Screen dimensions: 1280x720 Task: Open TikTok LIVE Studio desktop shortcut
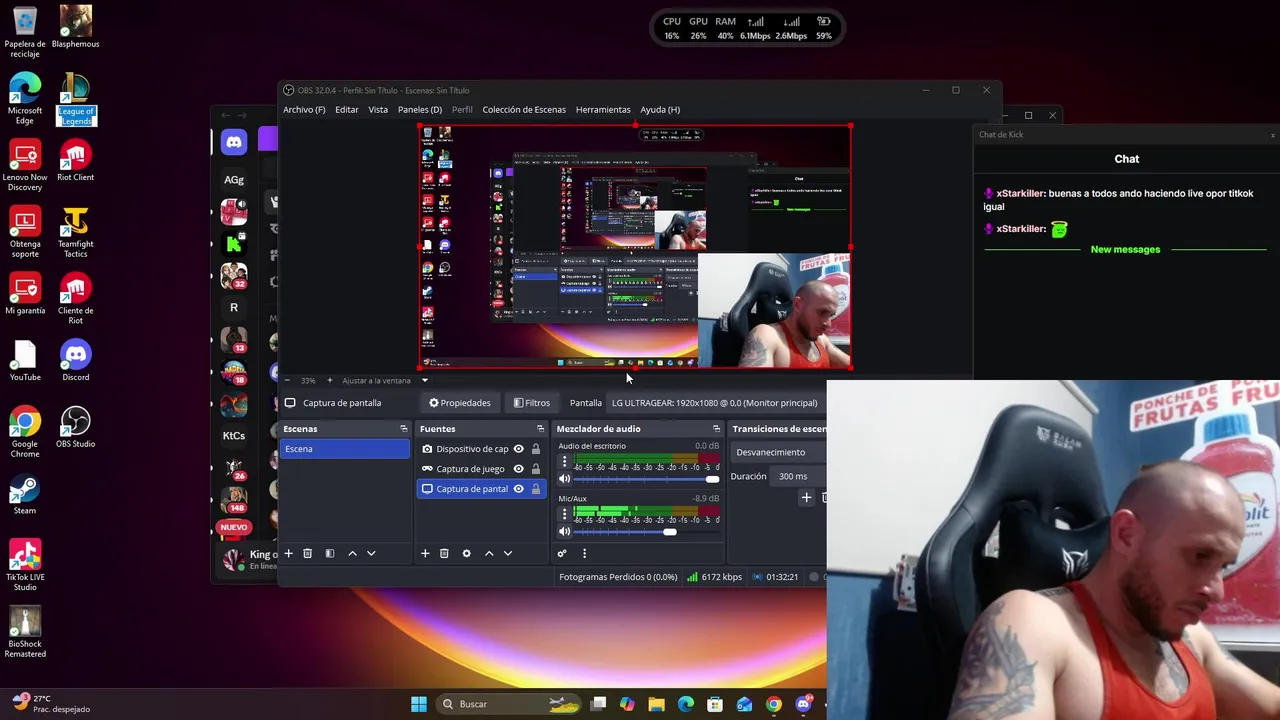(x=25, y=565)
